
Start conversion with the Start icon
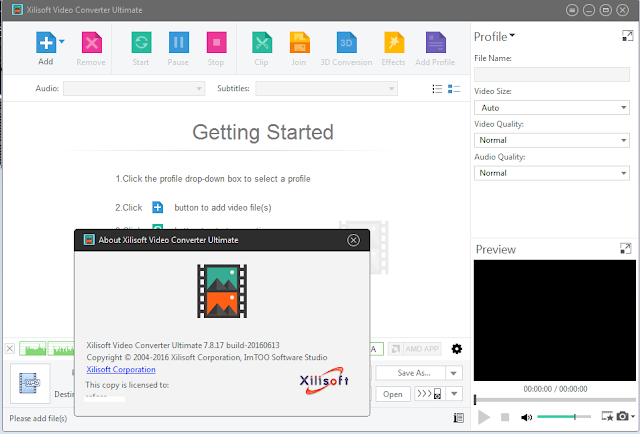point(141,42)
